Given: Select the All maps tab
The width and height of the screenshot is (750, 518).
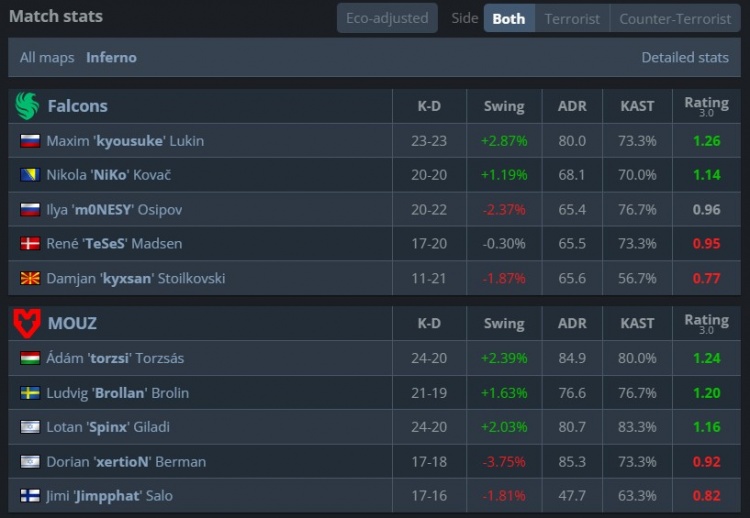Looking at the screenshot, I should (x=47, y=57).
